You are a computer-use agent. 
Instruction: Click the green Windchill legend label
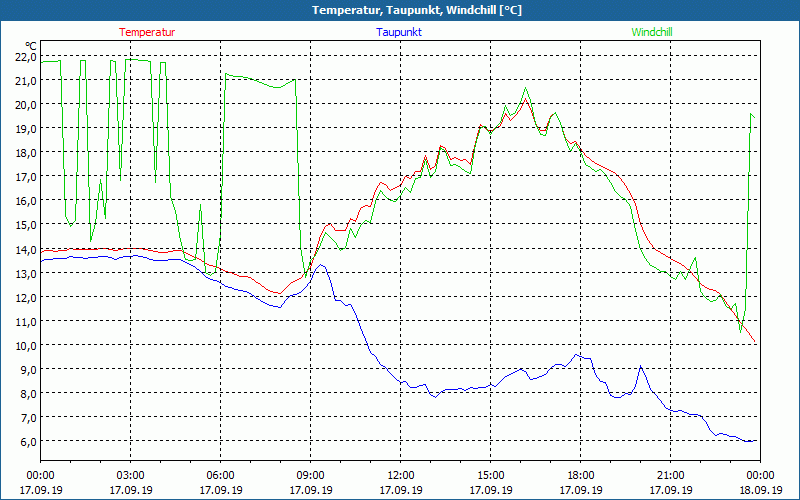click(x=652, y=32)
